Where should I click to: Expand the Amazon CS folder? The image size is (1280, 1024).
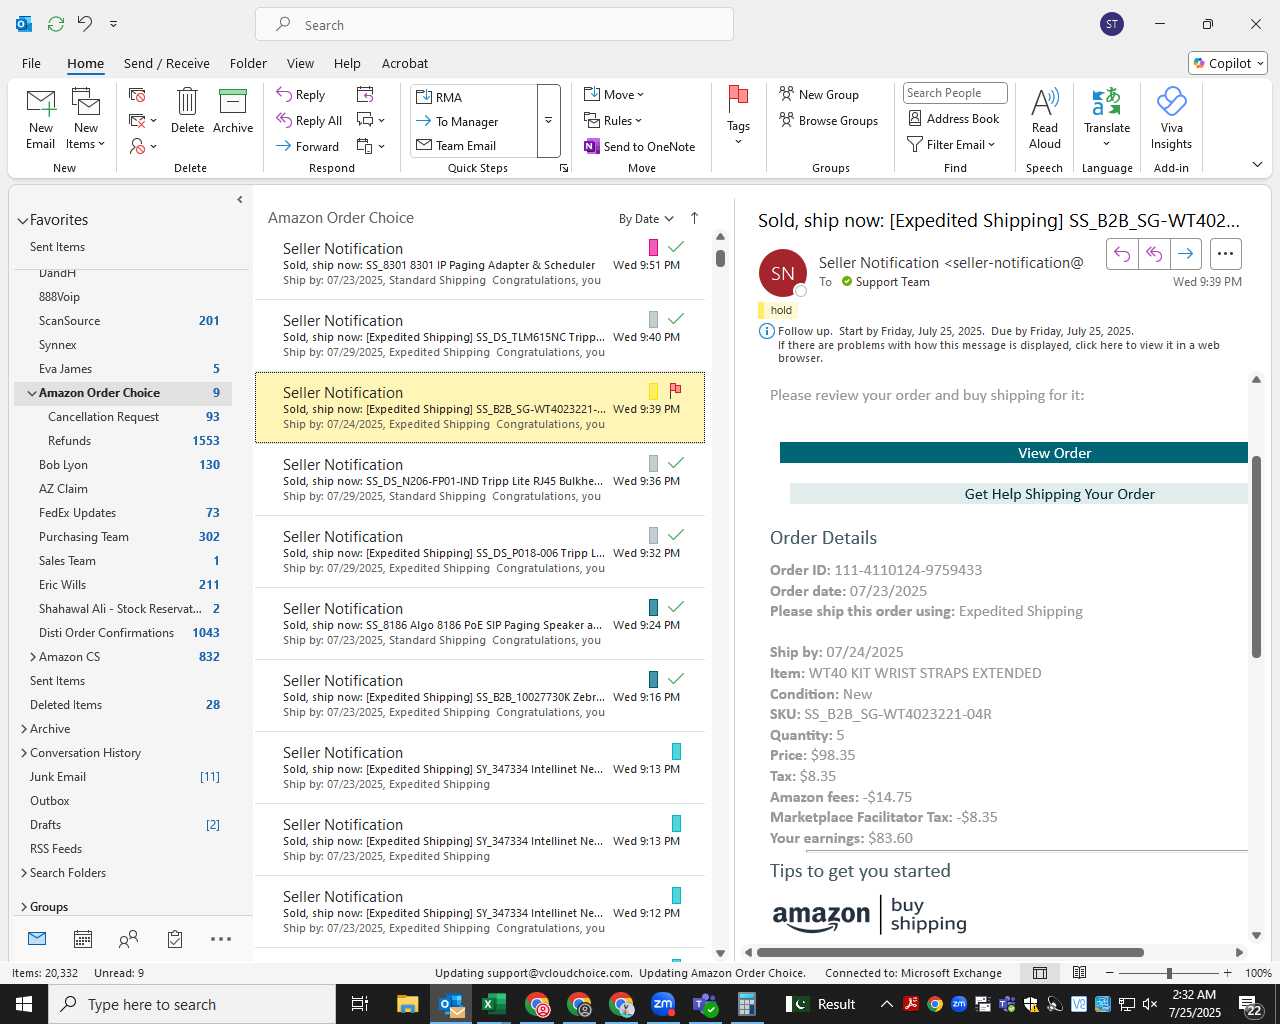coord(33,657)
